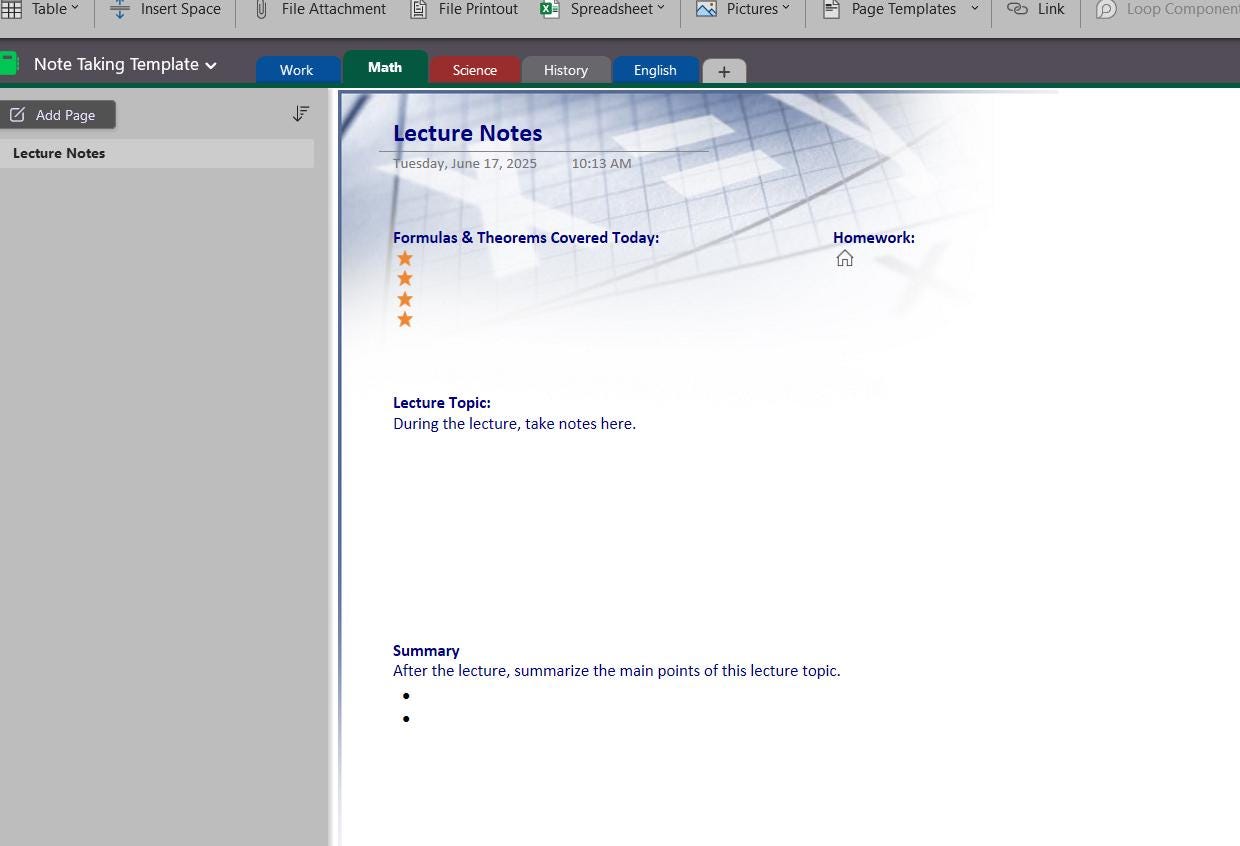Click the Homework heading
1240x846 pixels.
[874, 238]
